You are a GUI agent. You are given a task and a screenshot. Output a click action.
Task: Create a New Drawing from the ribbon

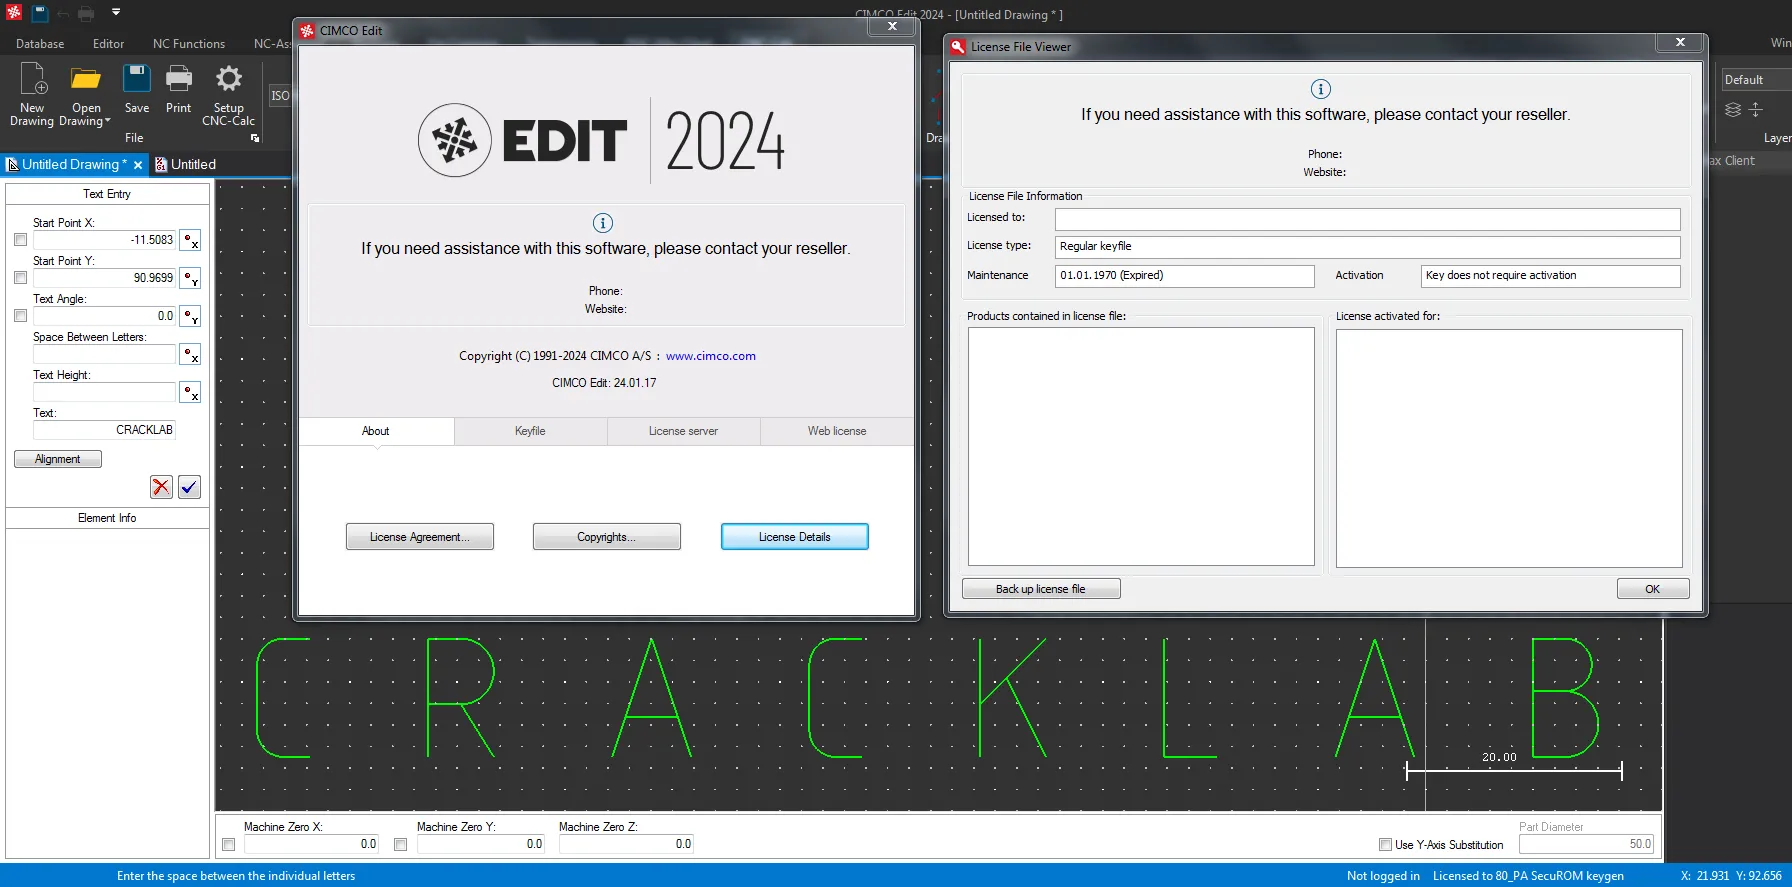[x=32, y=95]
